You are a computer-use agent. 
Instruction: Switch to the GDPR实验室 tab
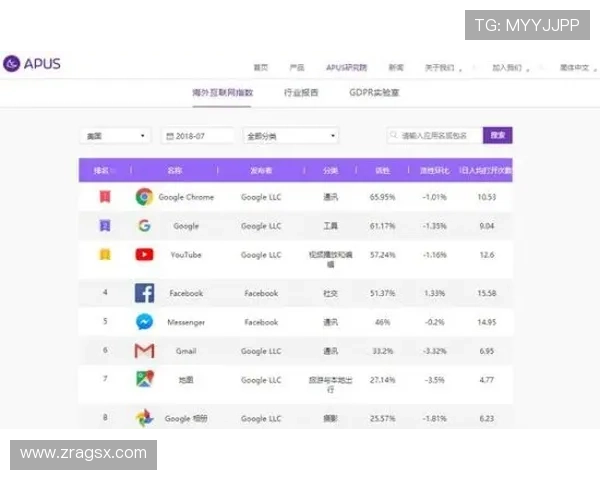[x=374, y=93]
